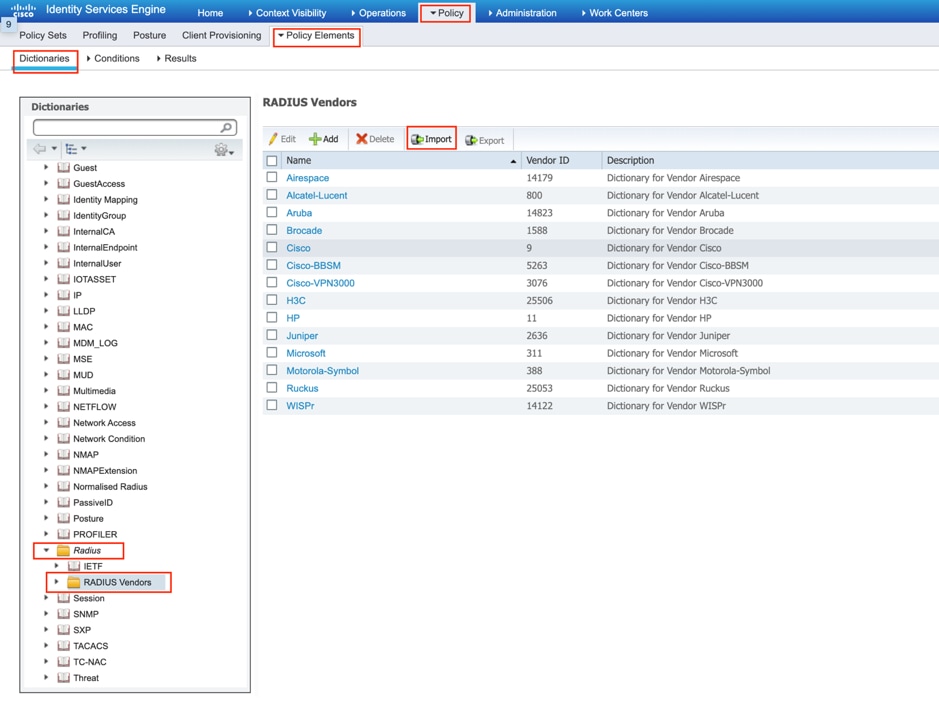The height and width of the screenshot is (716, 939).
Task: Open the Policy Elements dropdown menu
Action: (x=316, y=36)
